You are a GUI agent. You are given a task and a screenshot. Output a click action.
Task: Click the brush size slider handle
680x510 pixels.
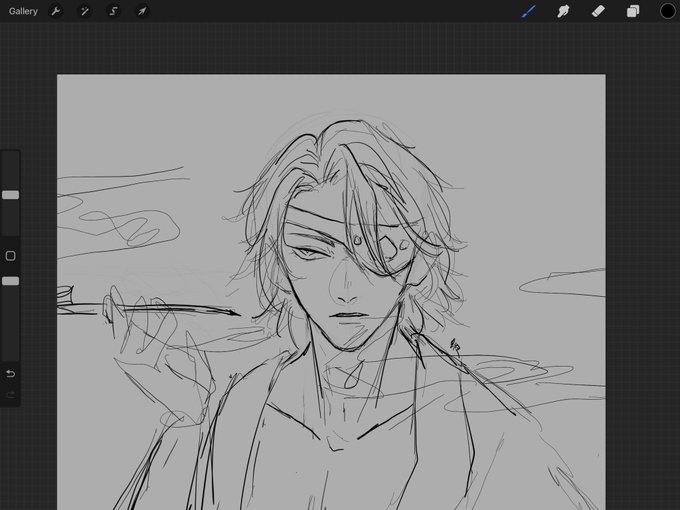click(10, 195)
